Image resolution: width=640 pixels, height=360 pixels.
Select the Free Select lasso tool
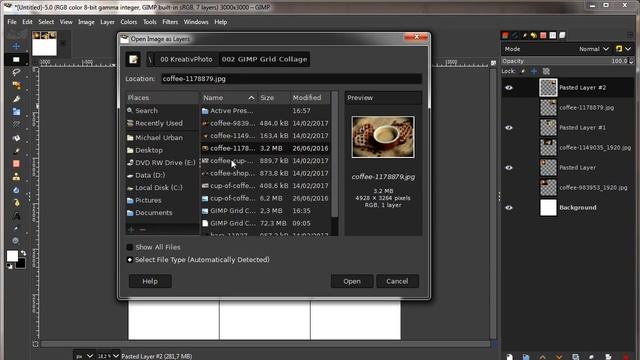[x=16, y=72]
